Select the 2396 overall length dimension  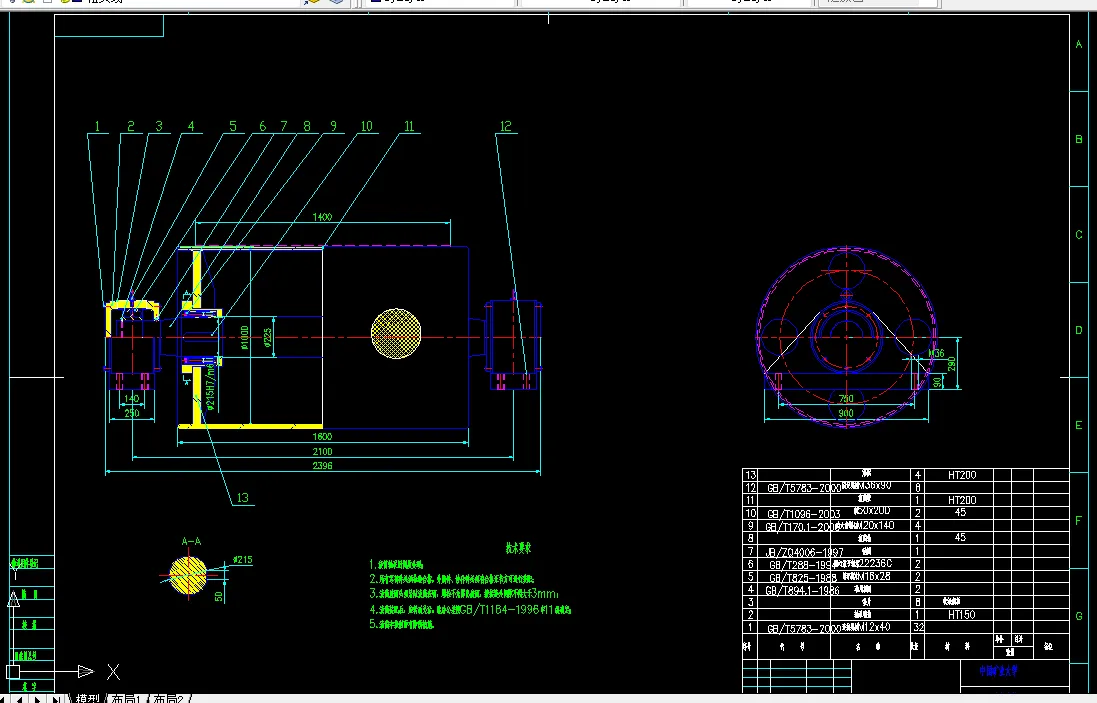pos(323,466)
